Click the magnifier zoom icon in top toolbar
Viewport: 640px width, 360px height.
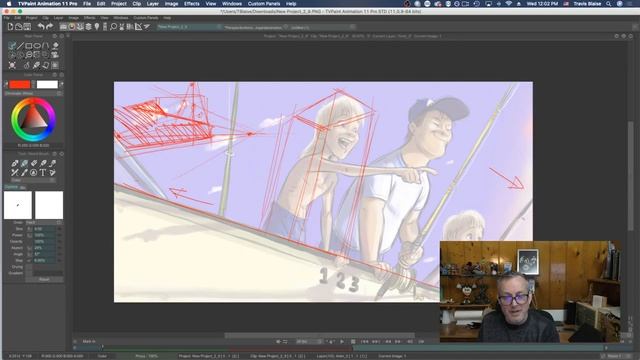point(113,27)
